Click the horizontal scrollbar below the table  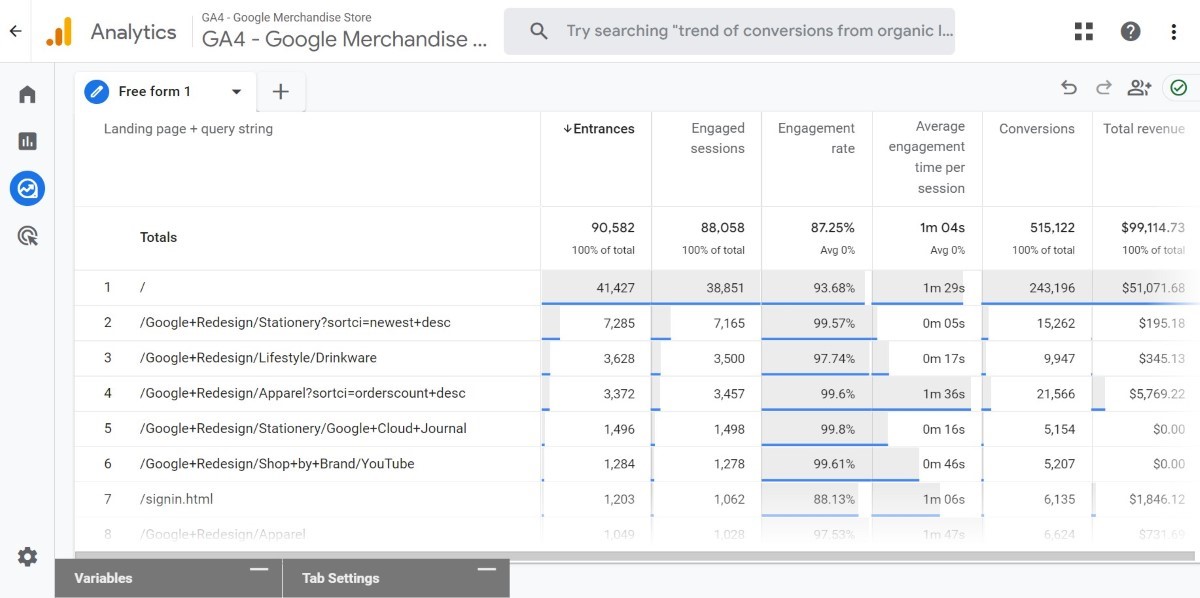click(x=637, y=555)
